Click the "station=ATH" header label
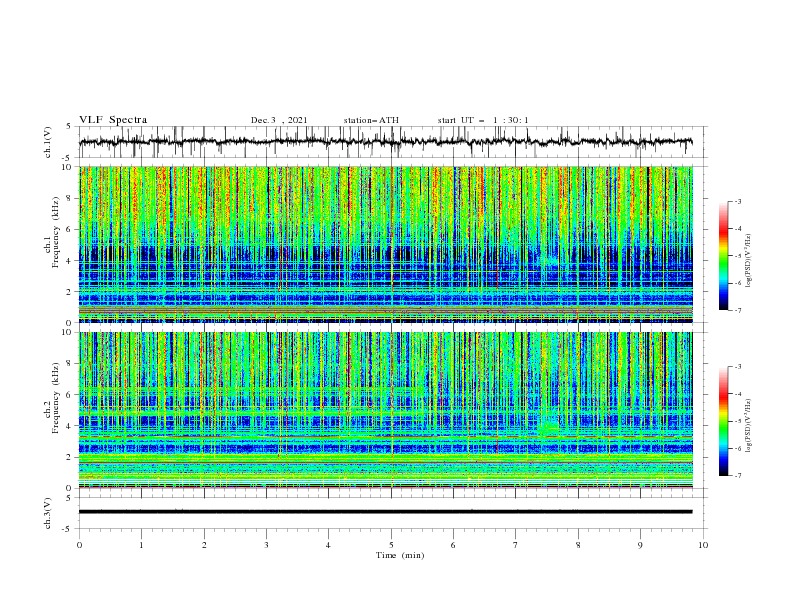 [x=371, y=120]
